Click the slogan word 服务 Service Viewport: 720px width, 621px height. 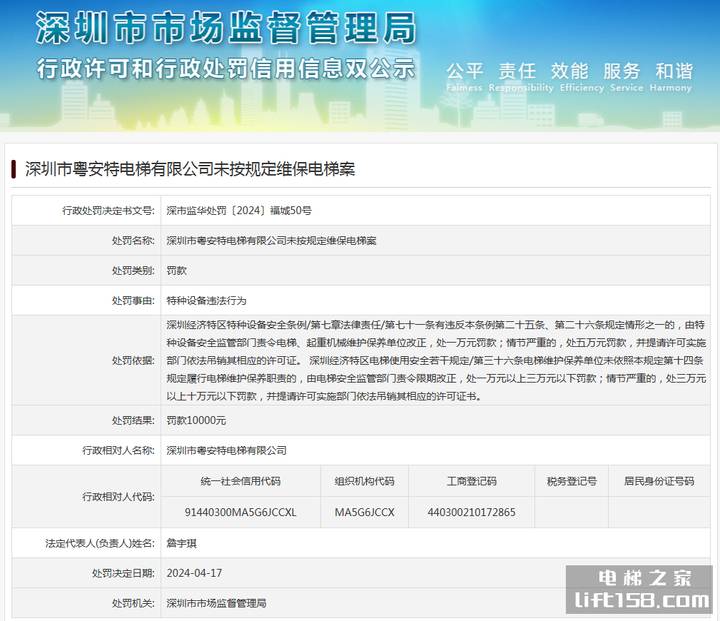pos(626,77)
